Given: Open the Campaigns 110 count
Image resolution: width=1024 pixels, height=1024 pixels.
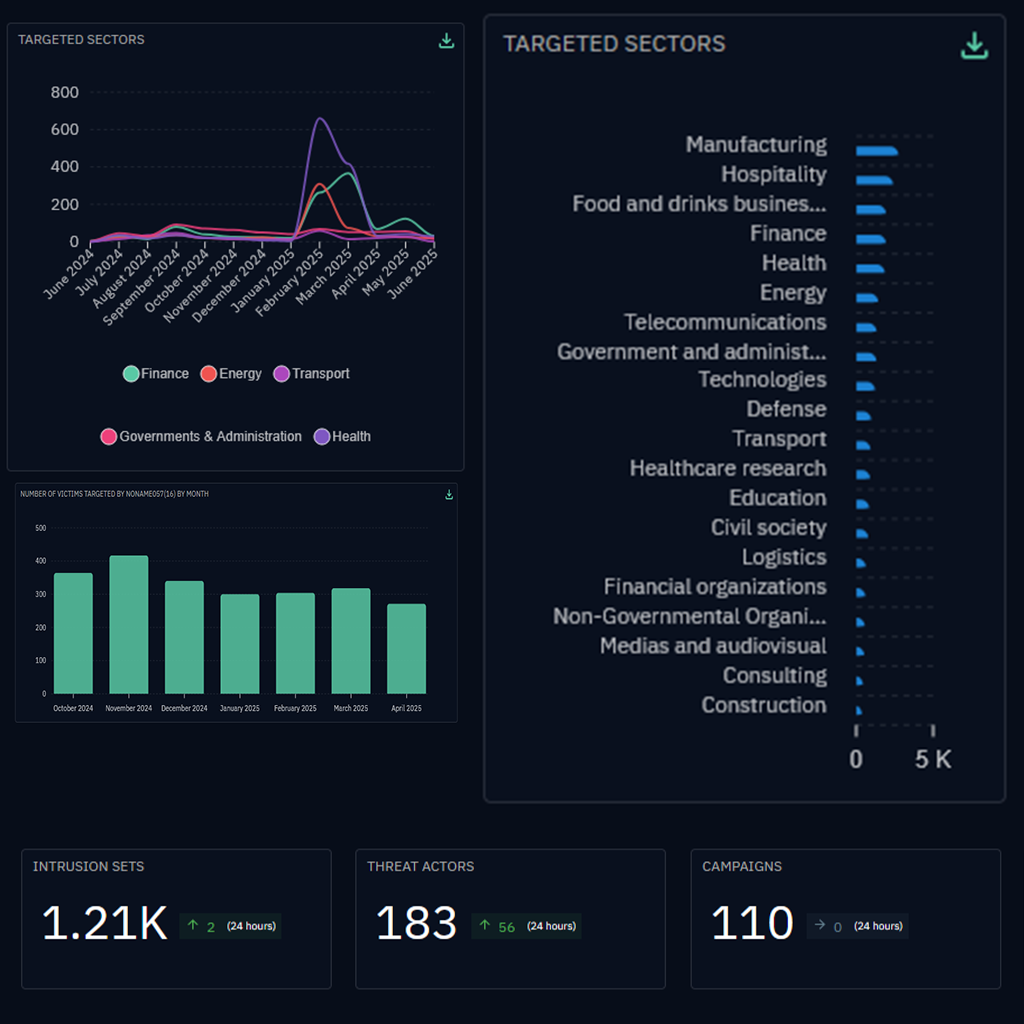Looking at the screenshot, I should pyautogui.click(x=751, y=924).
